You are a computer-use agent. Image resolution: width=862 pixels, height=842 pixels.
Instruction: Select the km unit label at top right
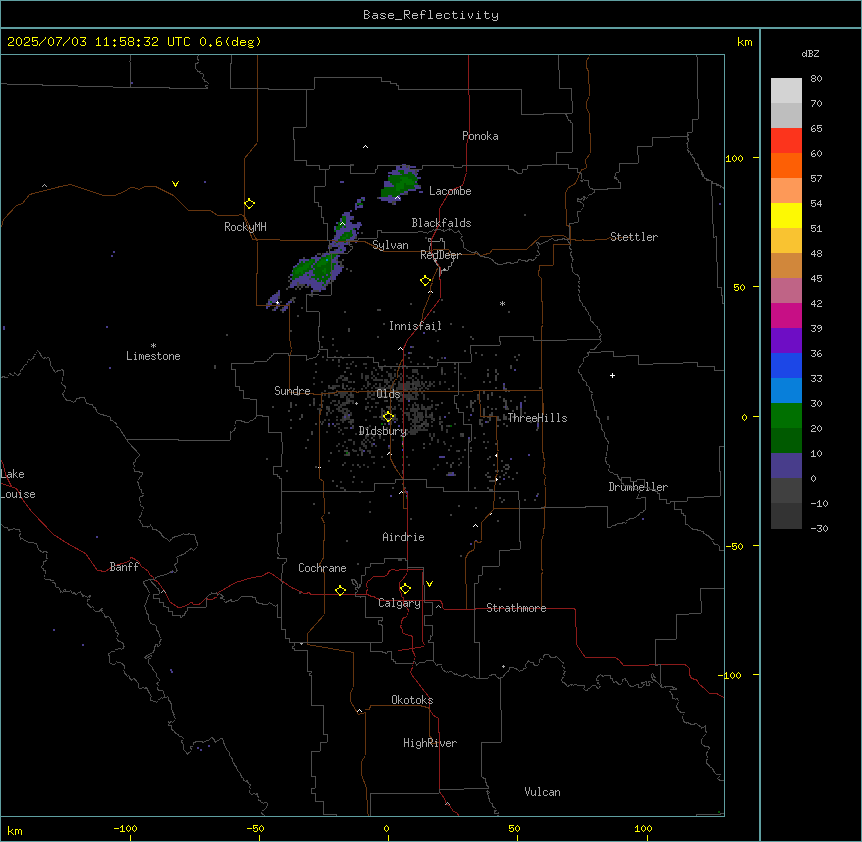(744, 42)
